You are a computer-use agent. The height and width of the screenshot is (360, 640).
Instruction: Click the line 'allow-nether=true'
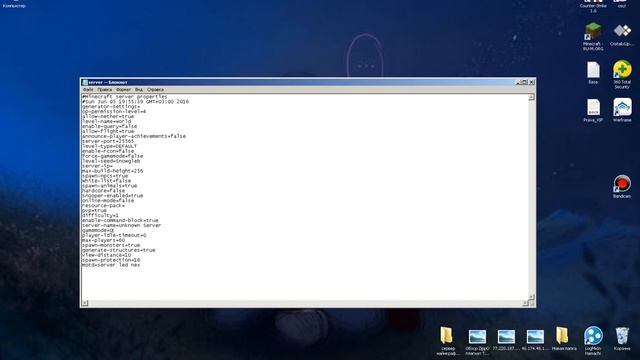[108, 116]
